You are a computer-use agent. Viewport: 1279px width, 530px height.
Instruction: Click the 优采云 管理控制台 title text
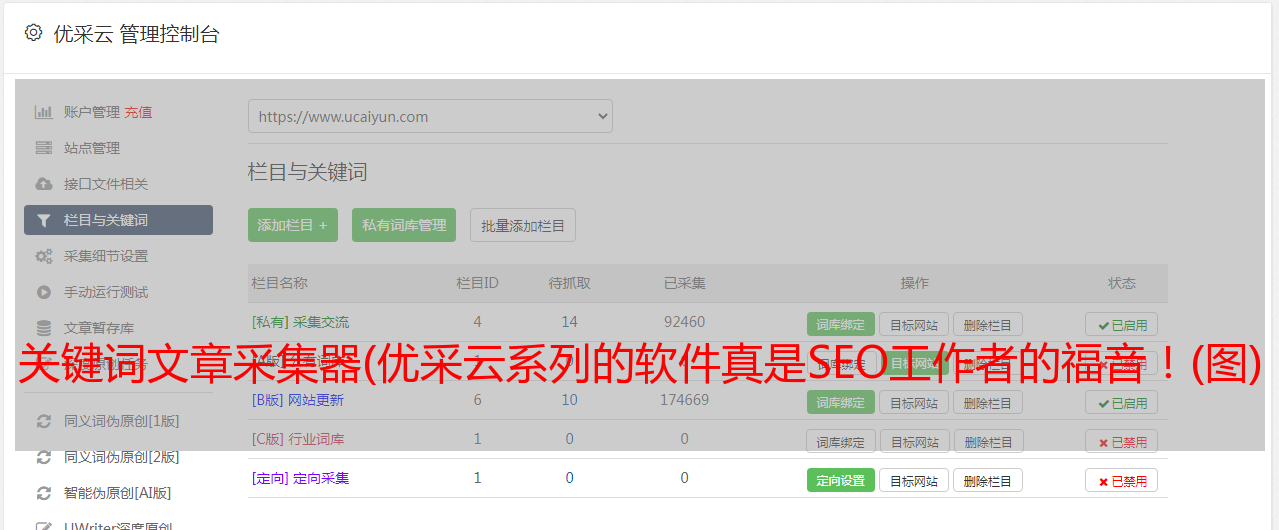[x=137, y=34]
